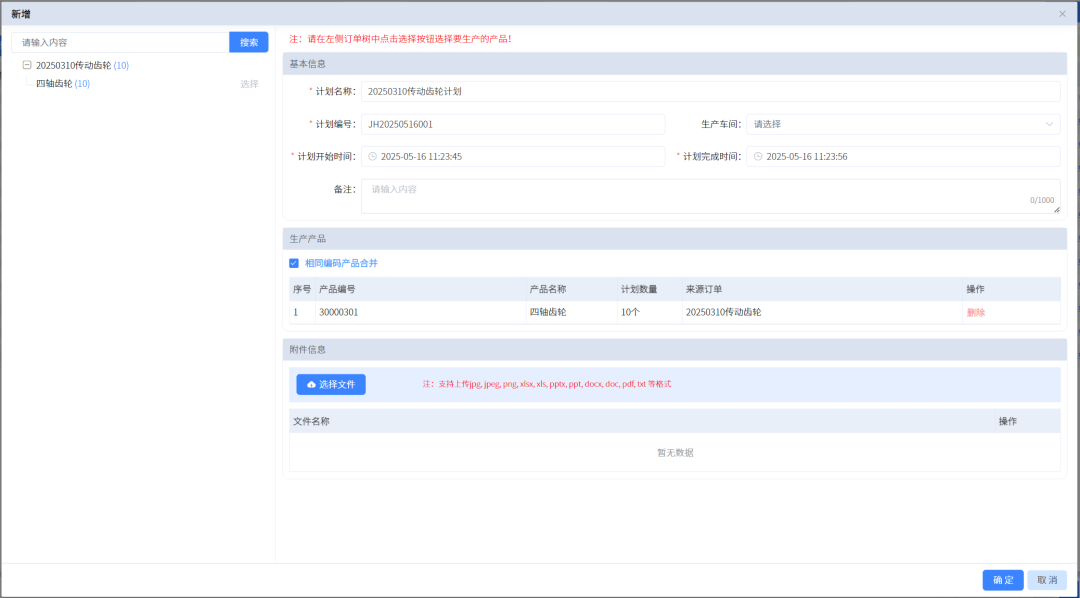1080x598 pixels.
Task: Click the 文件名称 column header
Action: click(x=642, y=421)
